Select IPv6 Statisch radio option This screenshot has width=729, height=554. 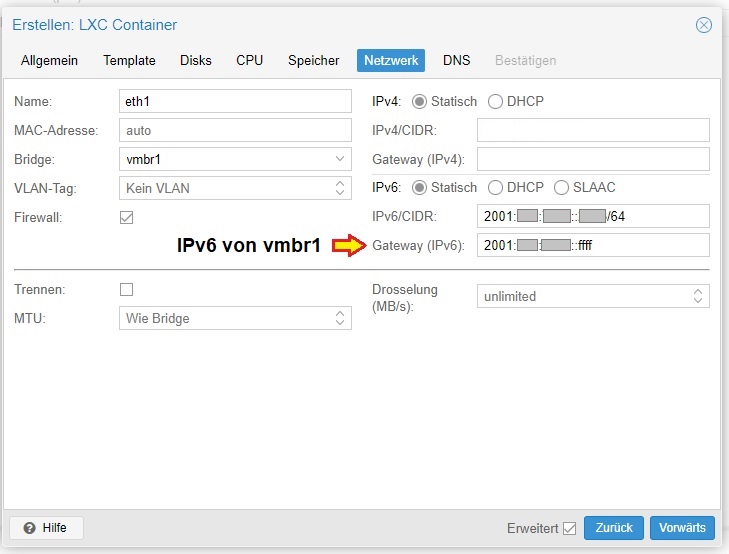tap(420, 188)
